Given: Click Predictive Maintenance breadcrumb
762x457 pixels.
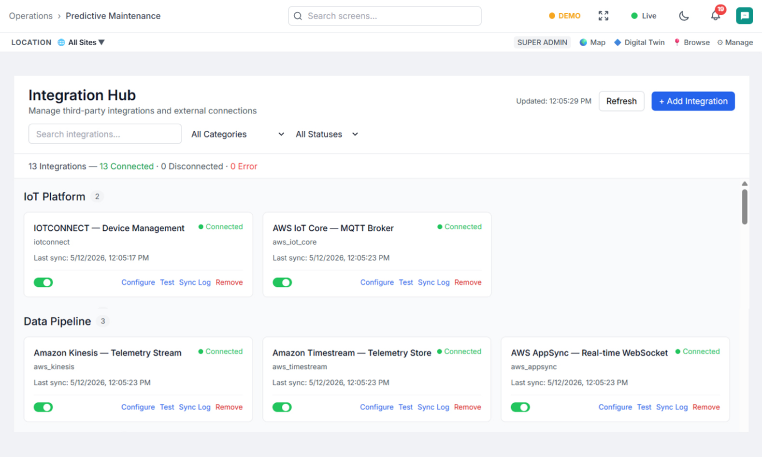Looking at the screenshot, I should pos(113,16).
